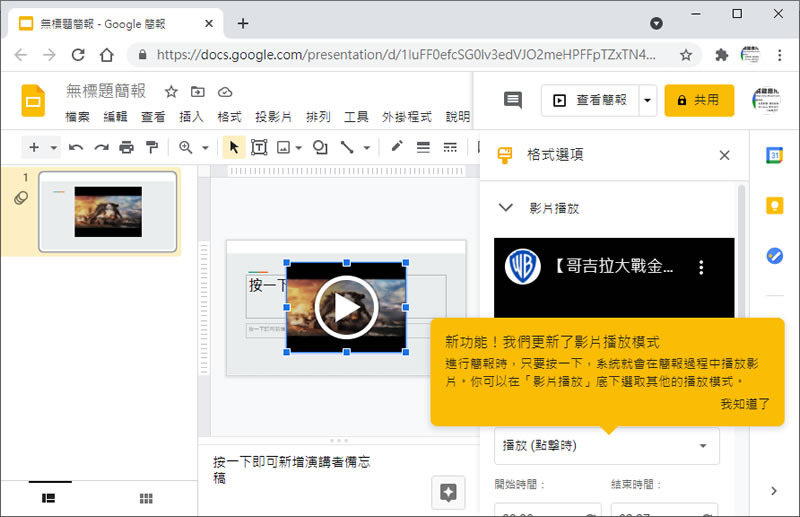Select the text box tool

tap(259, 147)
